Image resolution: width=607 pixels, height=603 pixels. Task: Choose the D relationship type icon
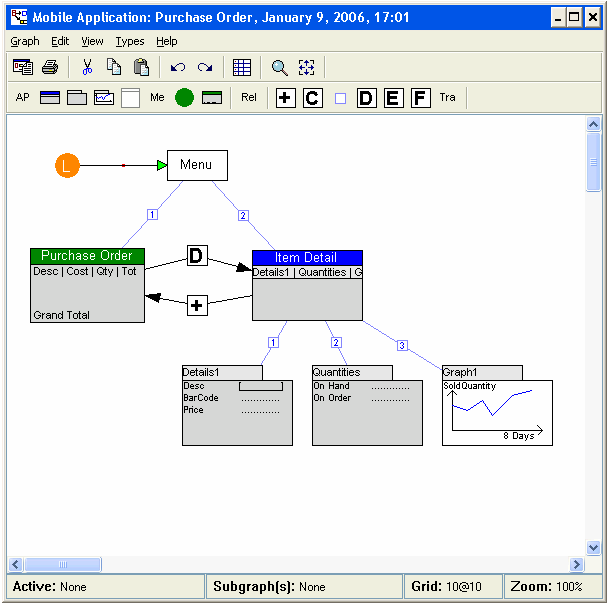pyautogui.click(x=366, y=97)
